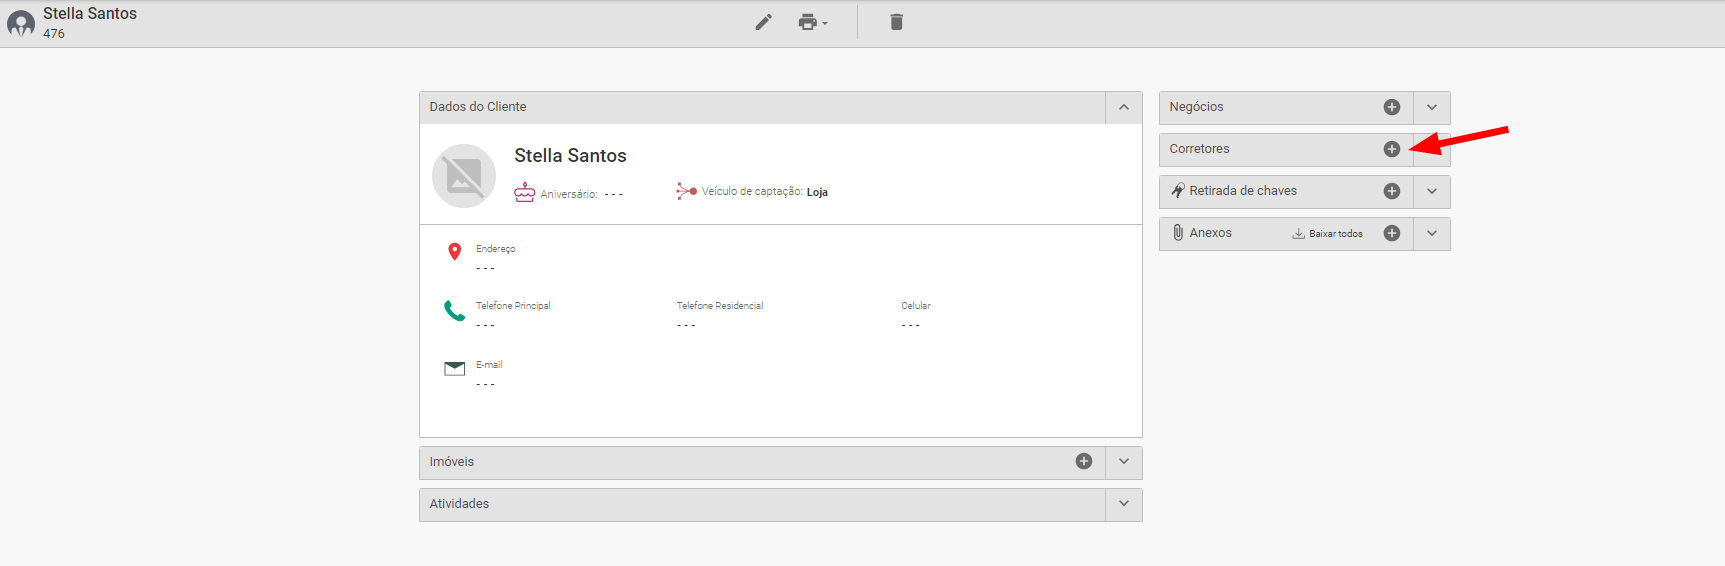Viewport: 1725px width, 566px height.
Task: Click the client photo placeholder
Action: pos(464,176)
